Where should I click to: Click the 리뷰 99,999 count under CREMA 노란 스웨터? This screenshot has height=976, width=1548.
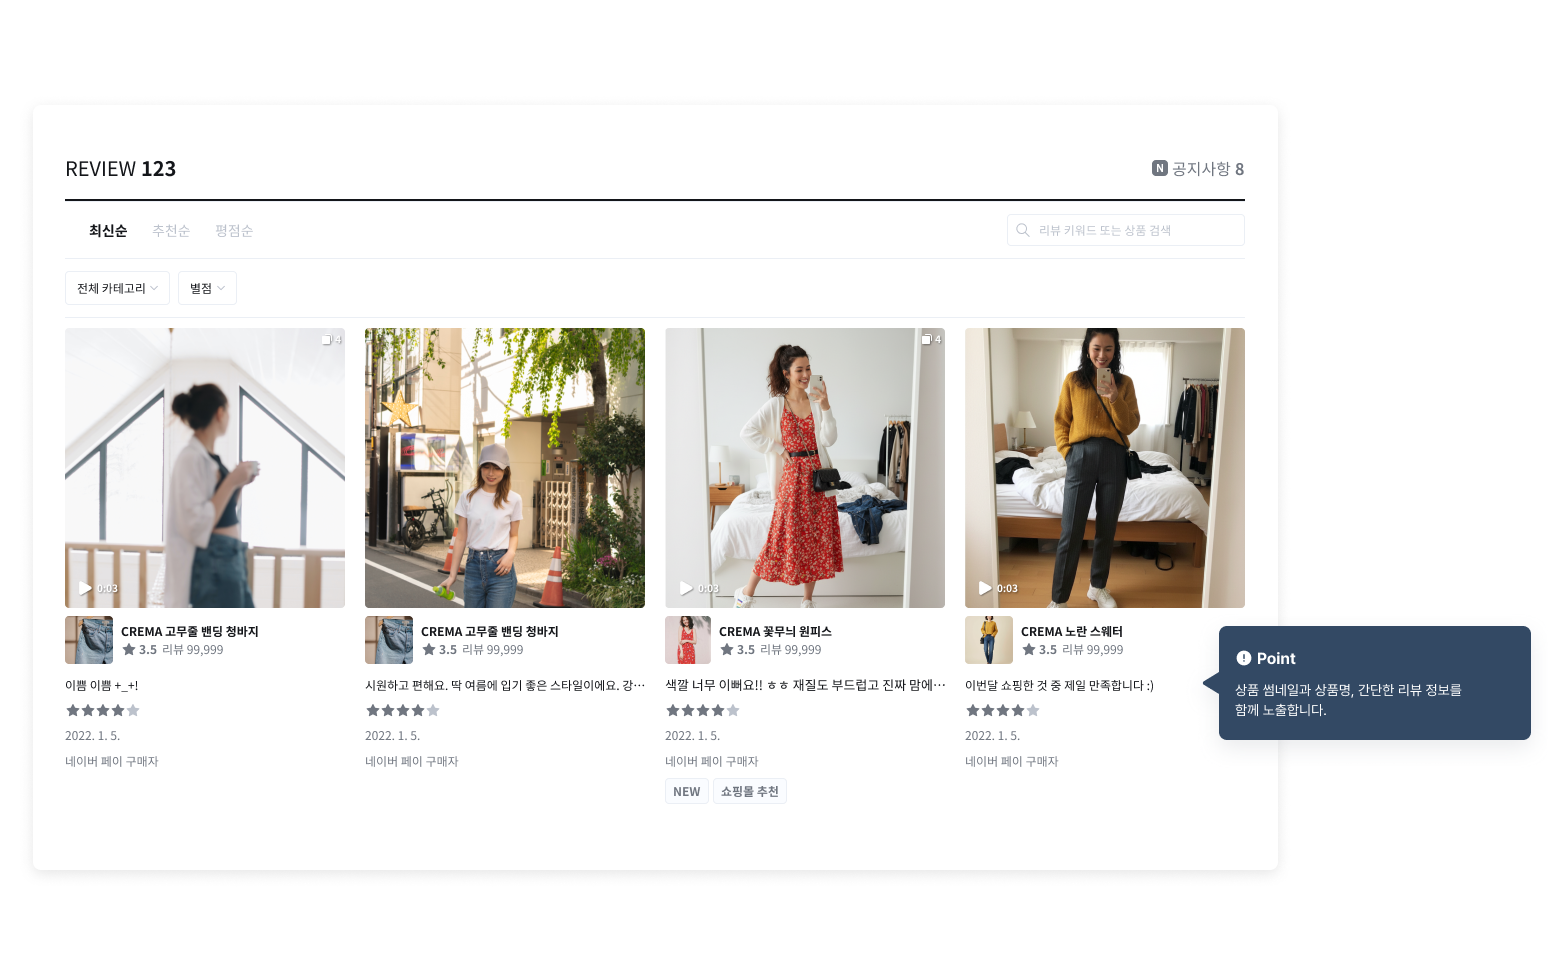1093,650
